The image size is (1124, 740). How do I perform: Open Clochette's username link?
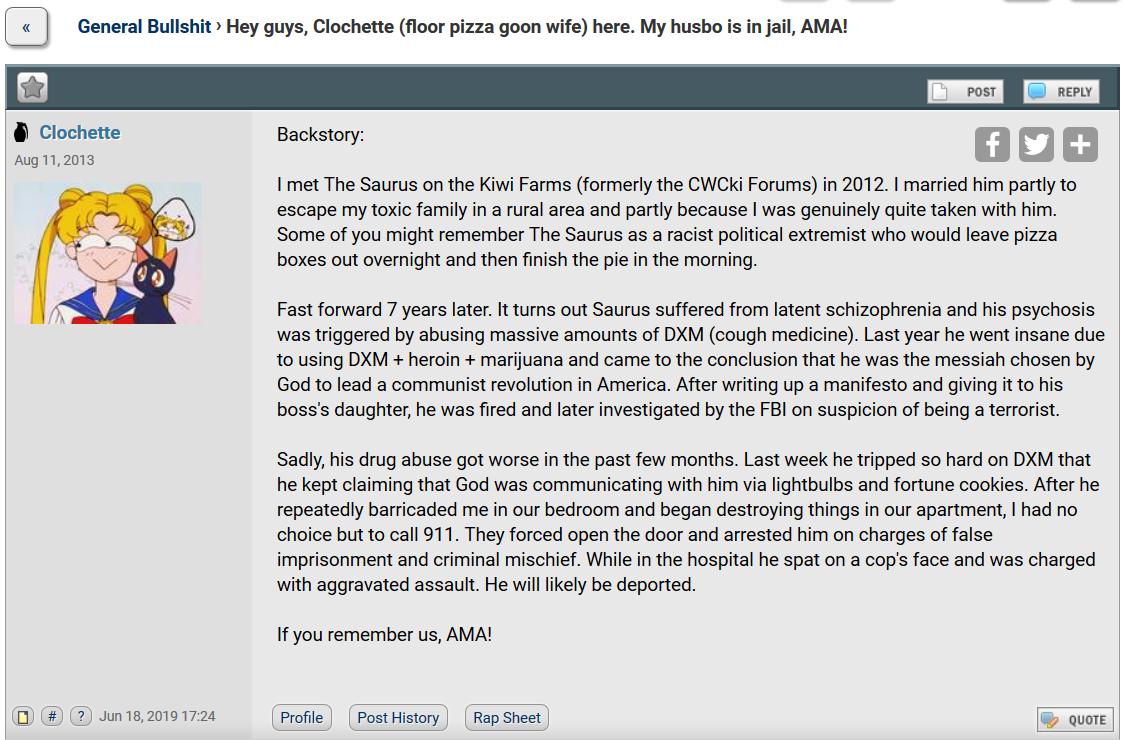point(80,133)
